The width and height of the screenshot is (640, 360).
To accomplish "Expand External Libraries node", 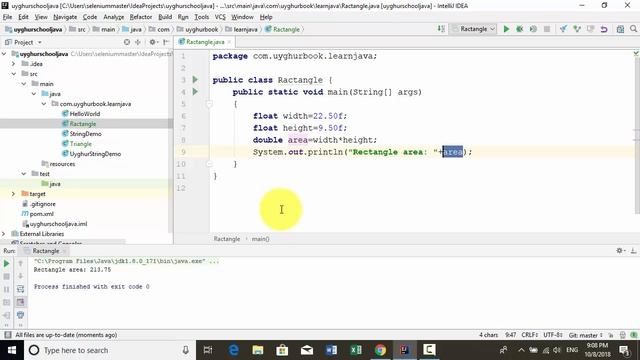I will [4, 234].
